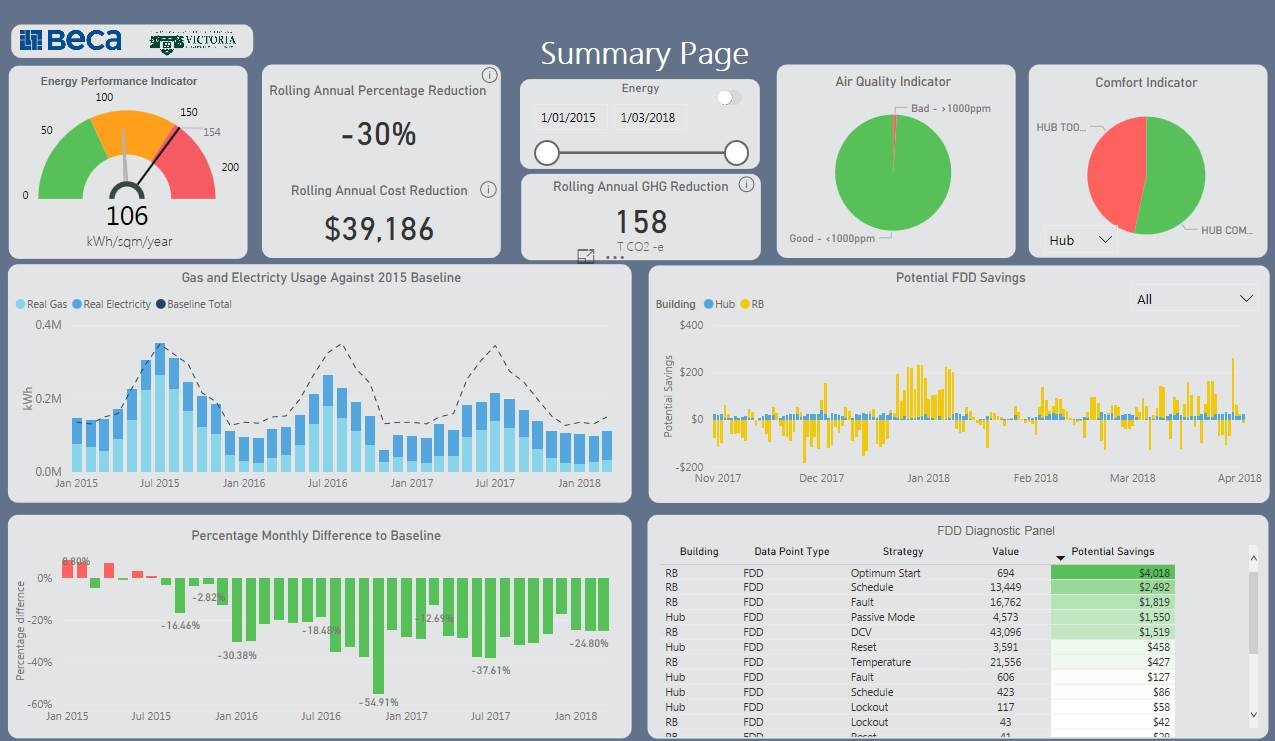Click the 1/03/2018 end date field
The width and height of the screenshot is (1275, 741).
click(648, 118)
